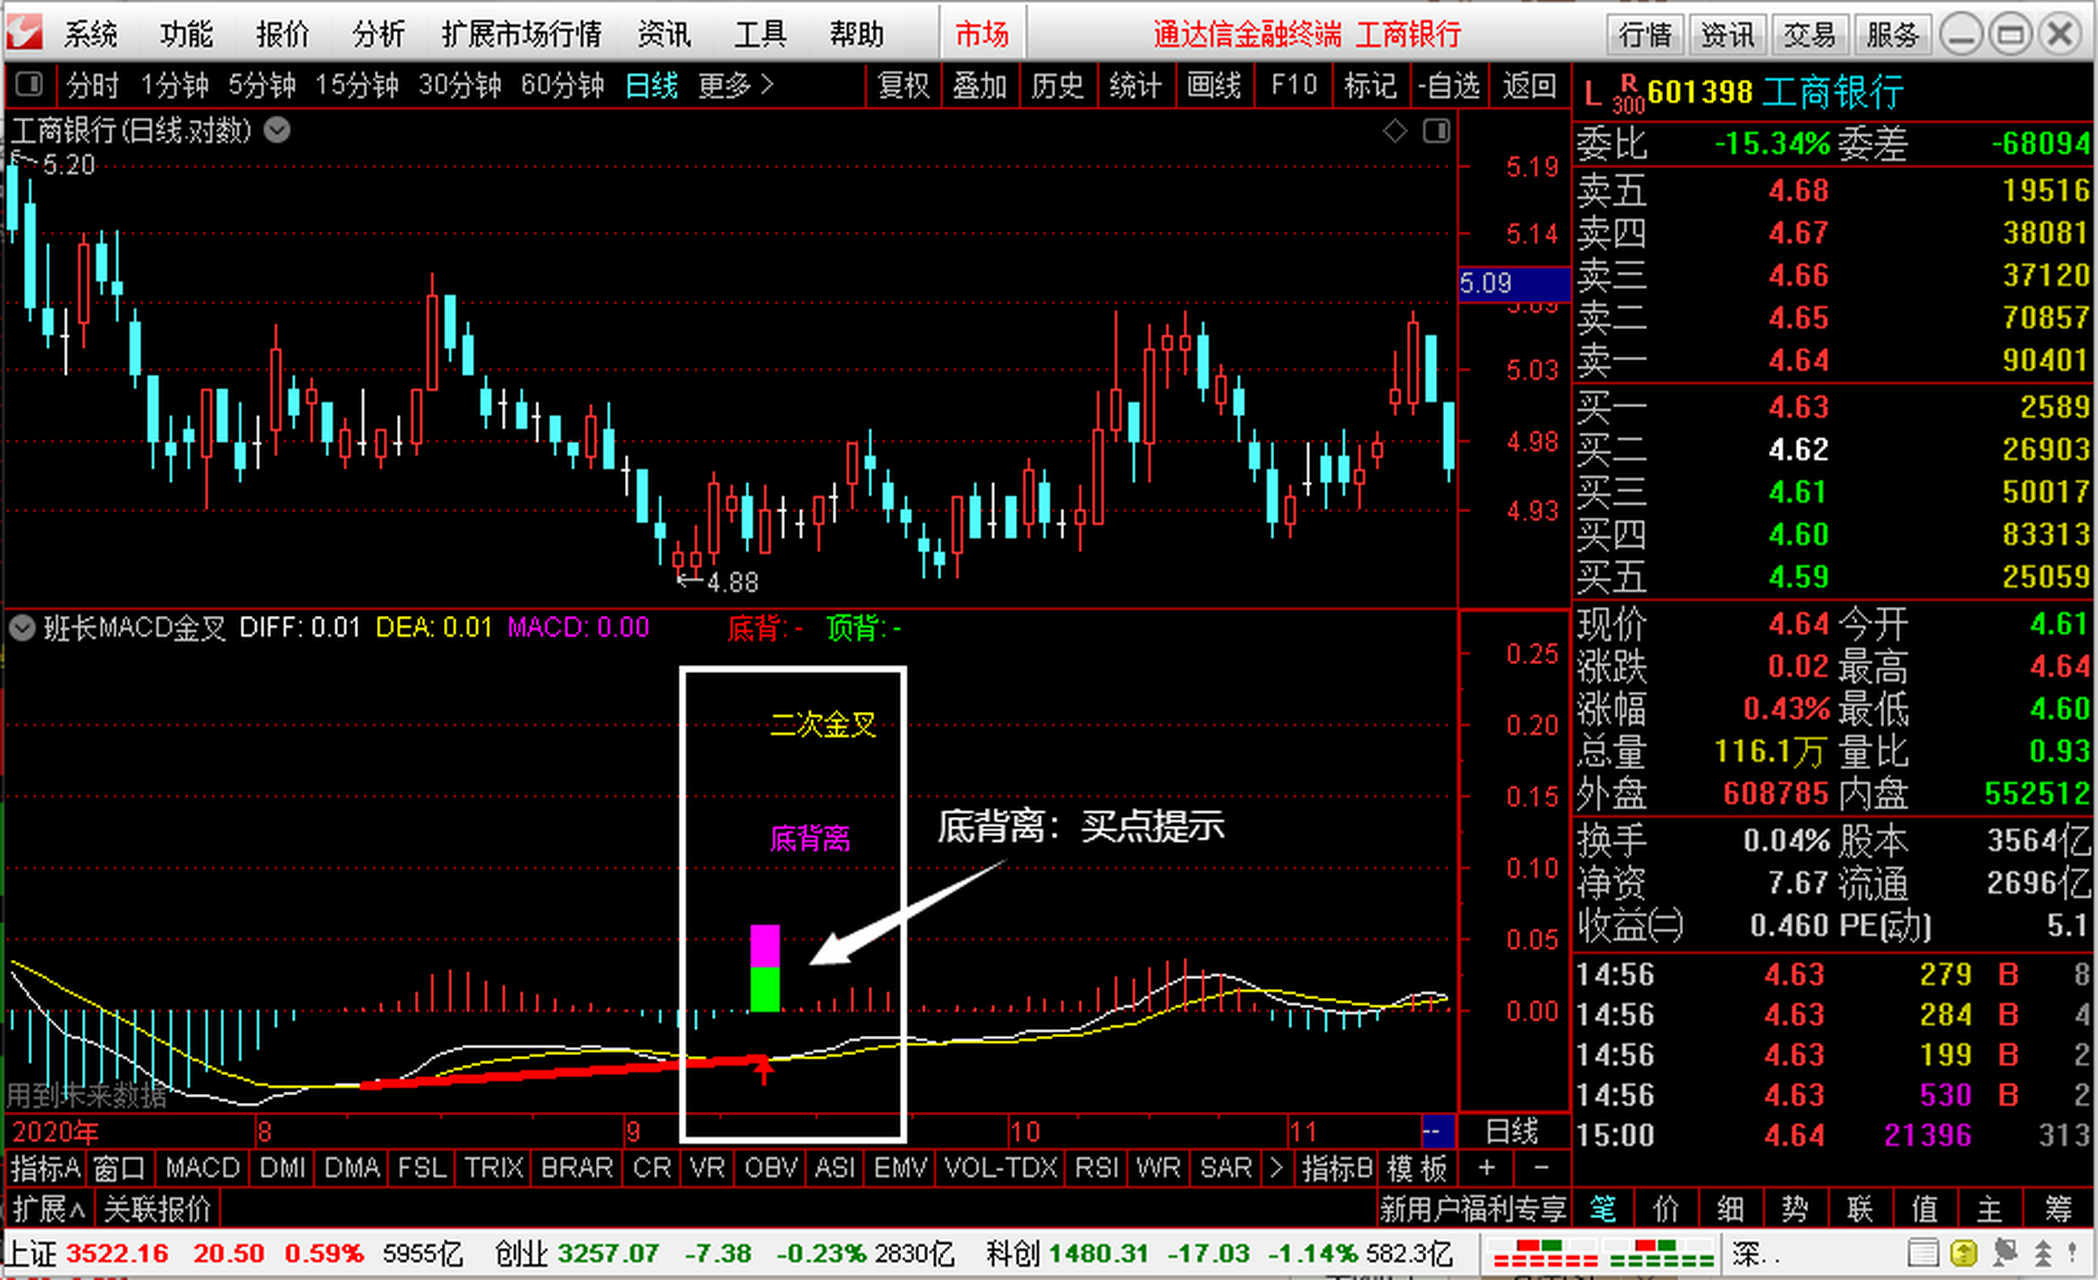Click the satellite dish status icon
Screen dimensions: 2098x1280
(2004, 1253)
